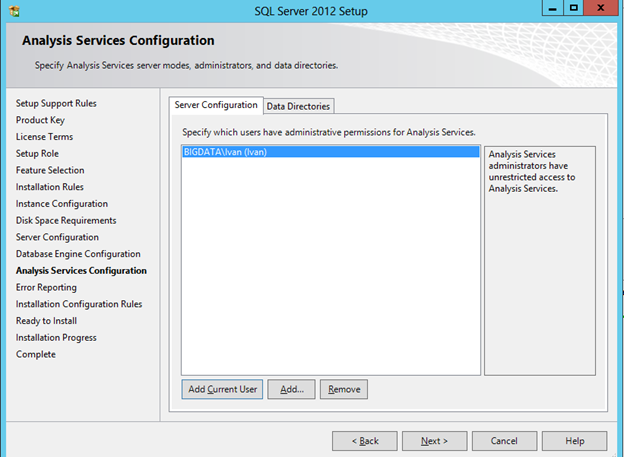624x457 pixels.
Task: Click the Analysis Services Configuration page heading
Action: click(118, 41)
